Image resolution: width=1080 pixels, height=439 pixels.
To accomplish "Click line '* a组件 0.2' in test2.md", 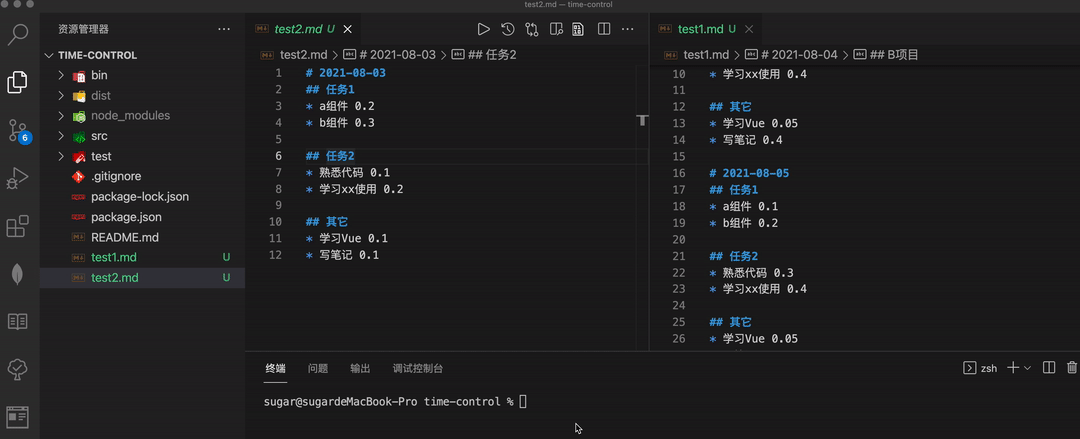I will coord(340,106).
